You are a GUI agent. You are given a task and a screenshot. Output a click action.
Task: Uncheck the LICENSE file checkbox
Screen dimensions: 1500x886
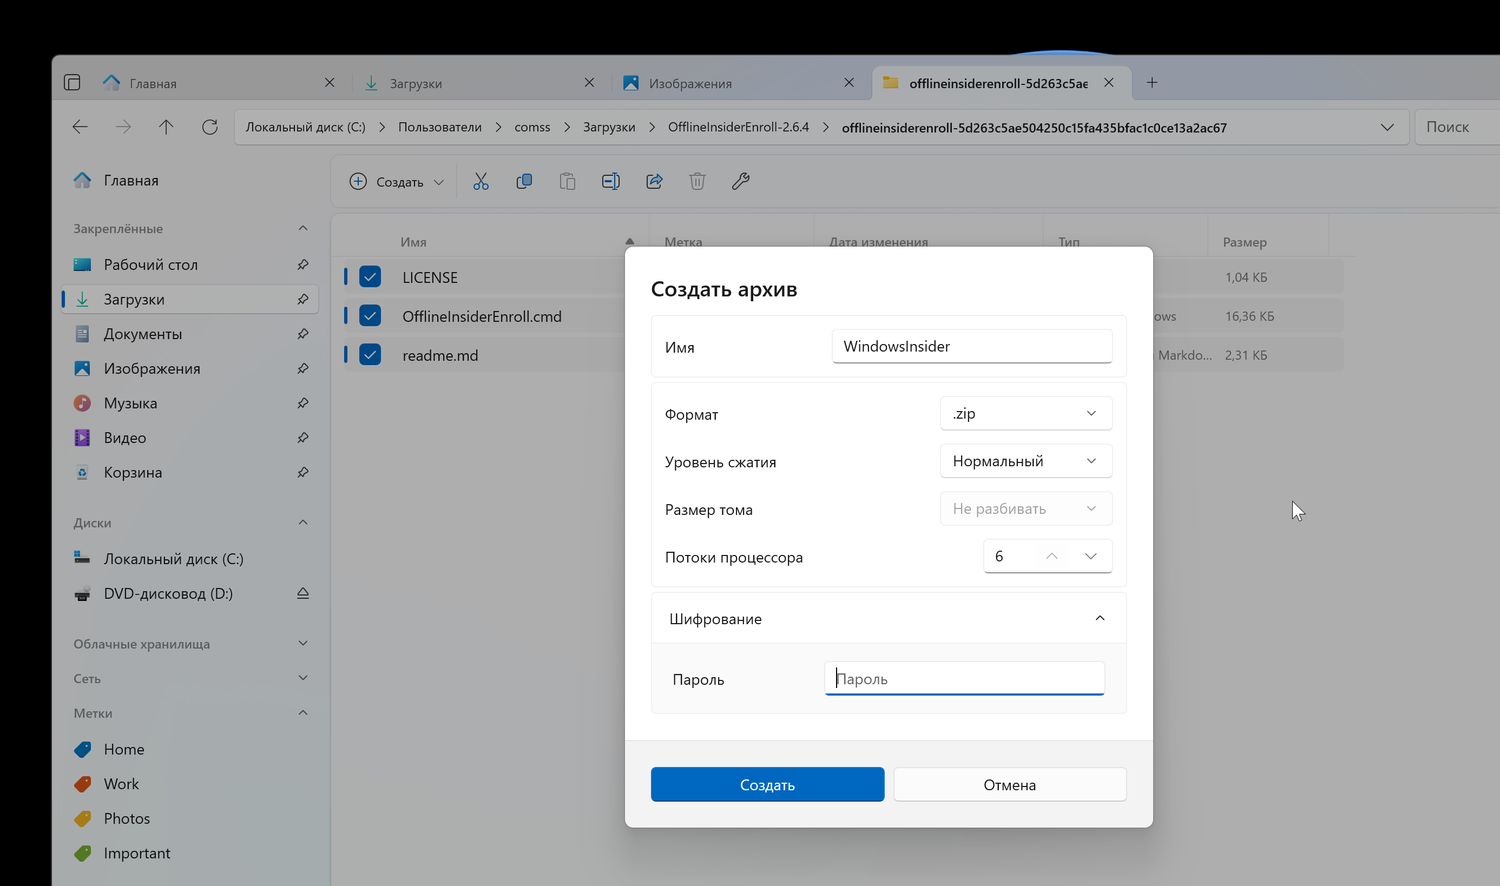click(370, 277)
